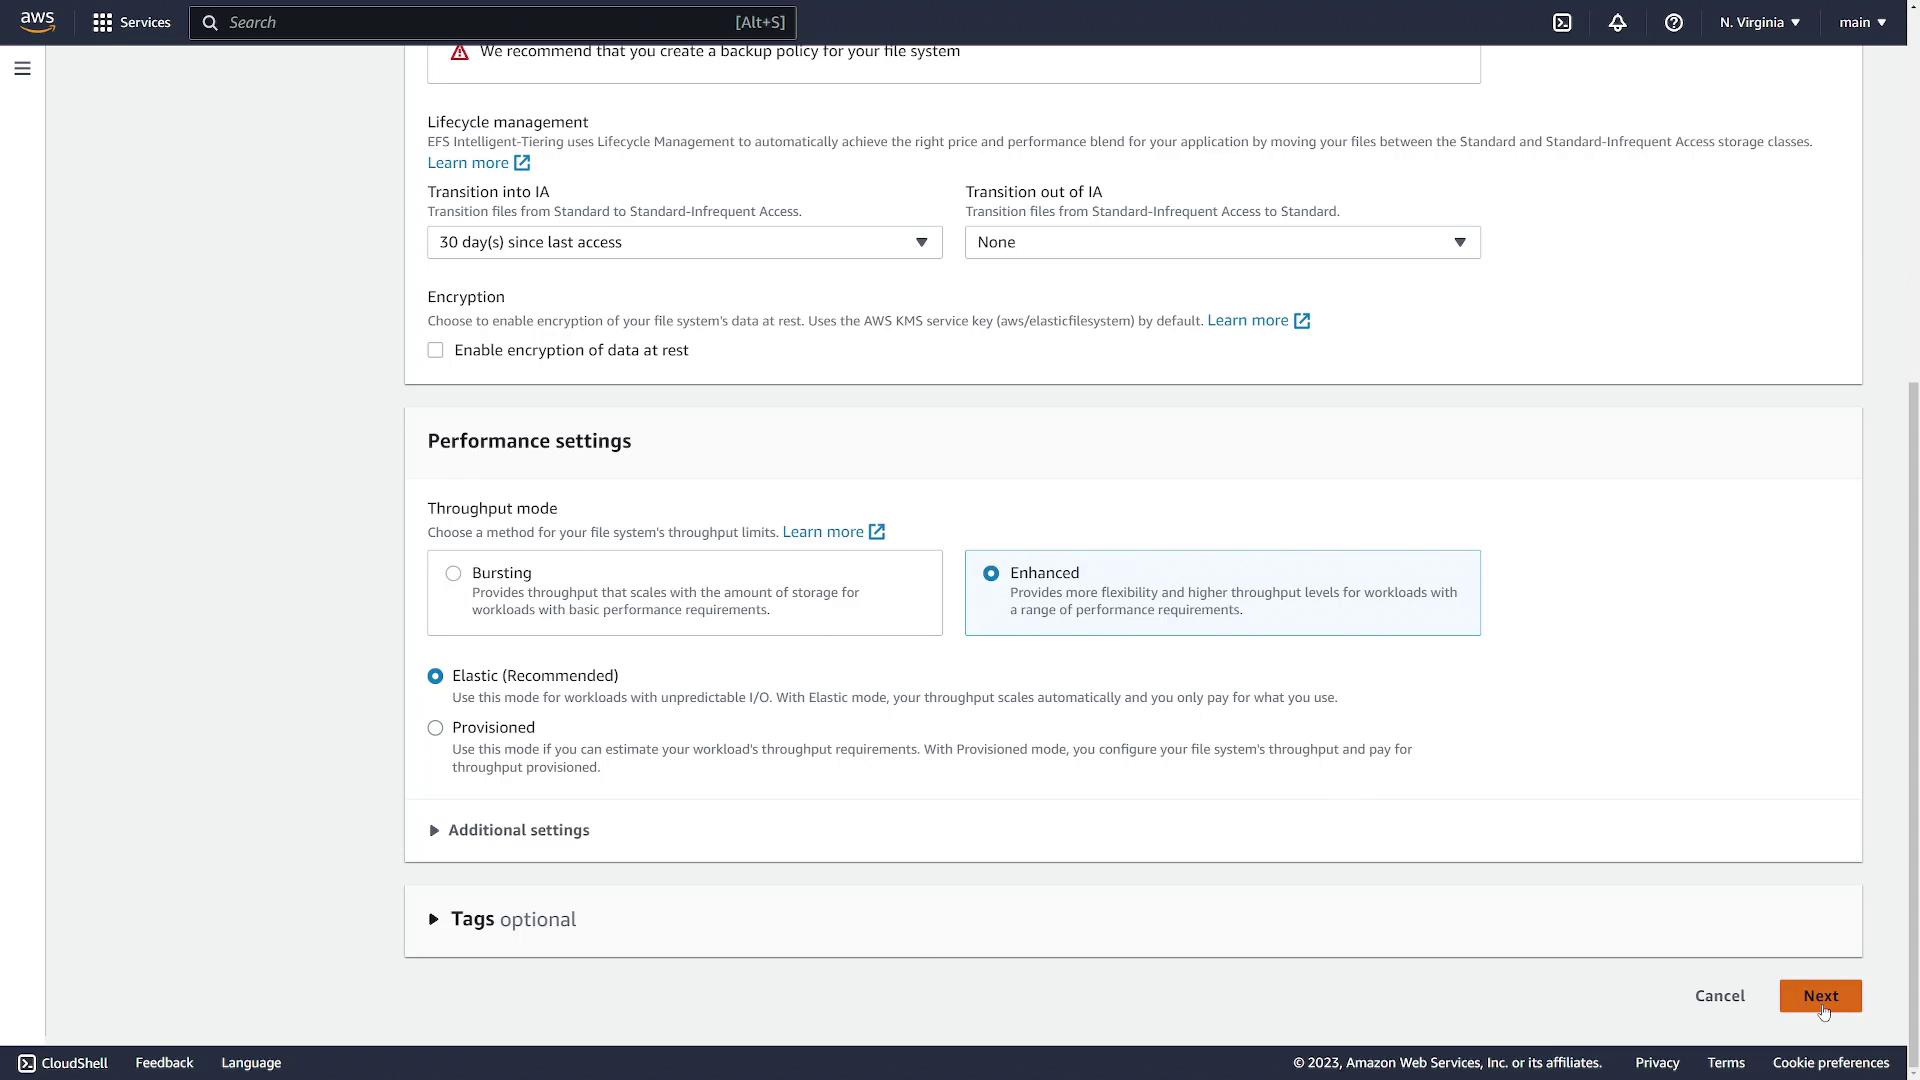Open Transition out of IA dropdown menu
1920x1080 pixels.
coord(1222,241)
